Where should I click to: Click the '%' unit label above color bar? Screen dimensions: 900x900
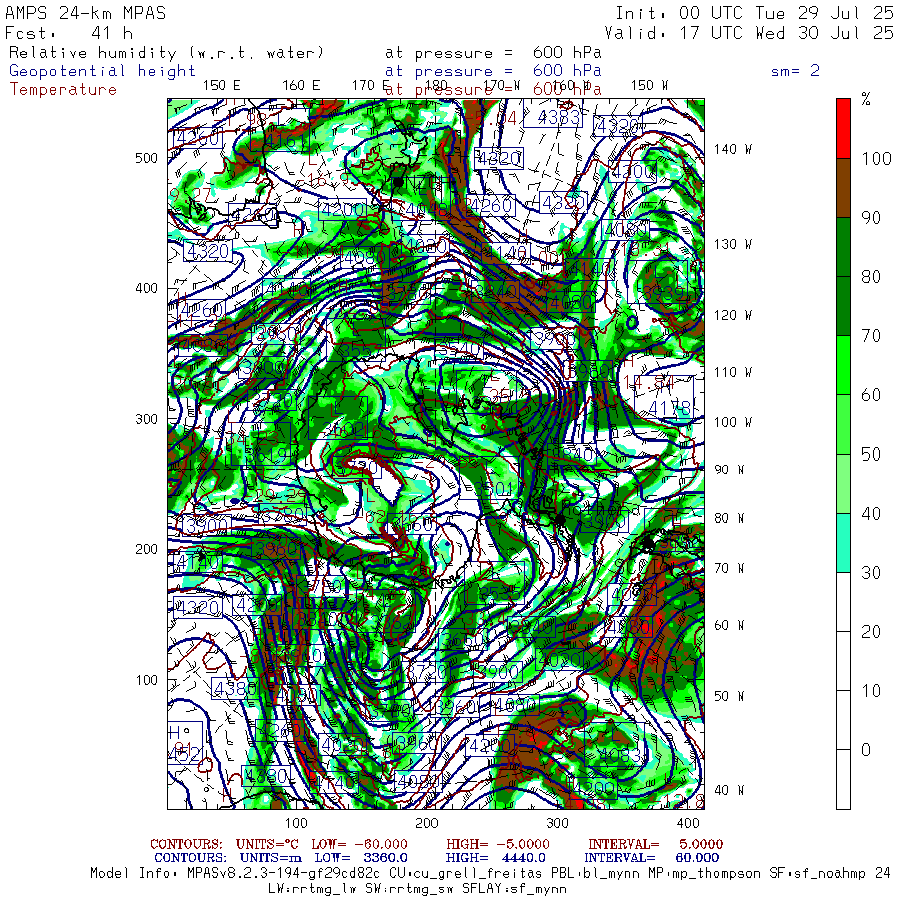[866, 99]
